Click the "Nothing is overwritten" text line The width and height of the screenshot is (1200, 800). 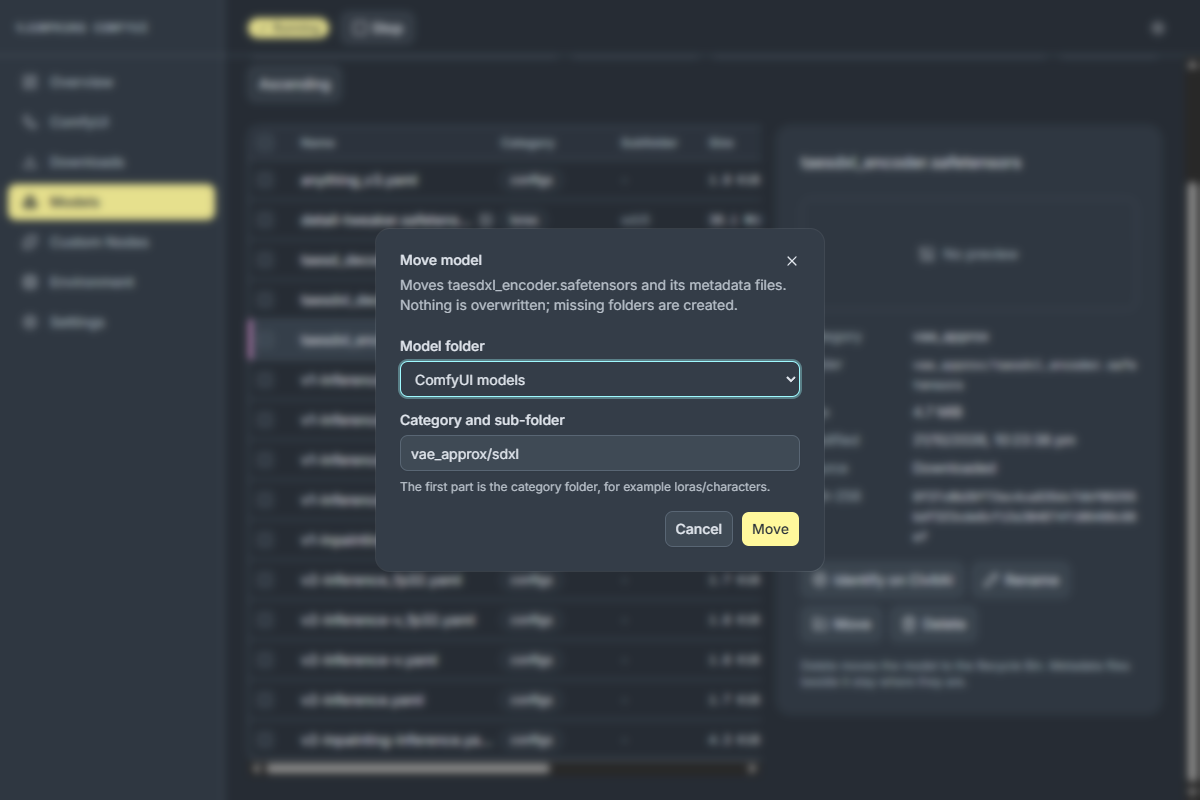(x=569, y=305)
